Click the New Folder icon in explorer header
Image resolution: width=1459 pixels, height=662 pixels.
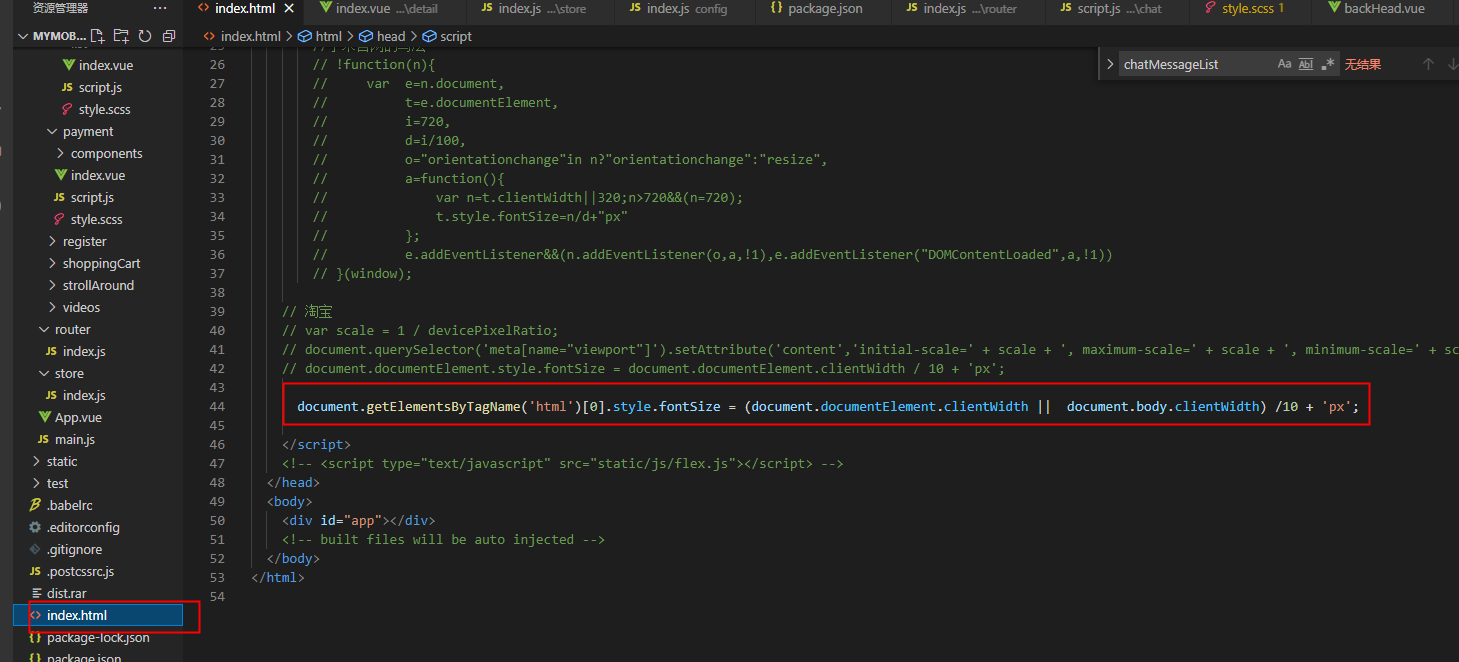(122, 36)
